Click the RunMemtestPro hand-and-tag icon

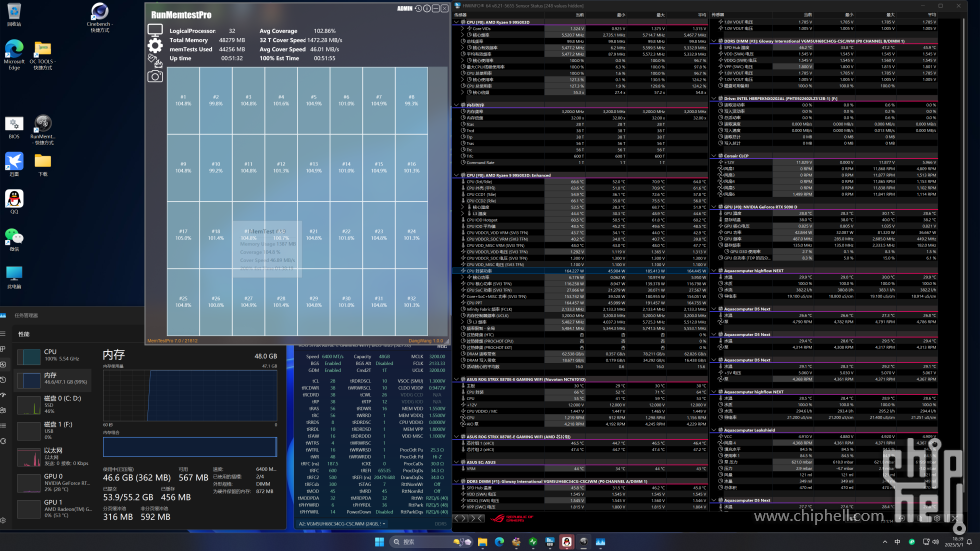pyautogui.click(x=155, y=61)
